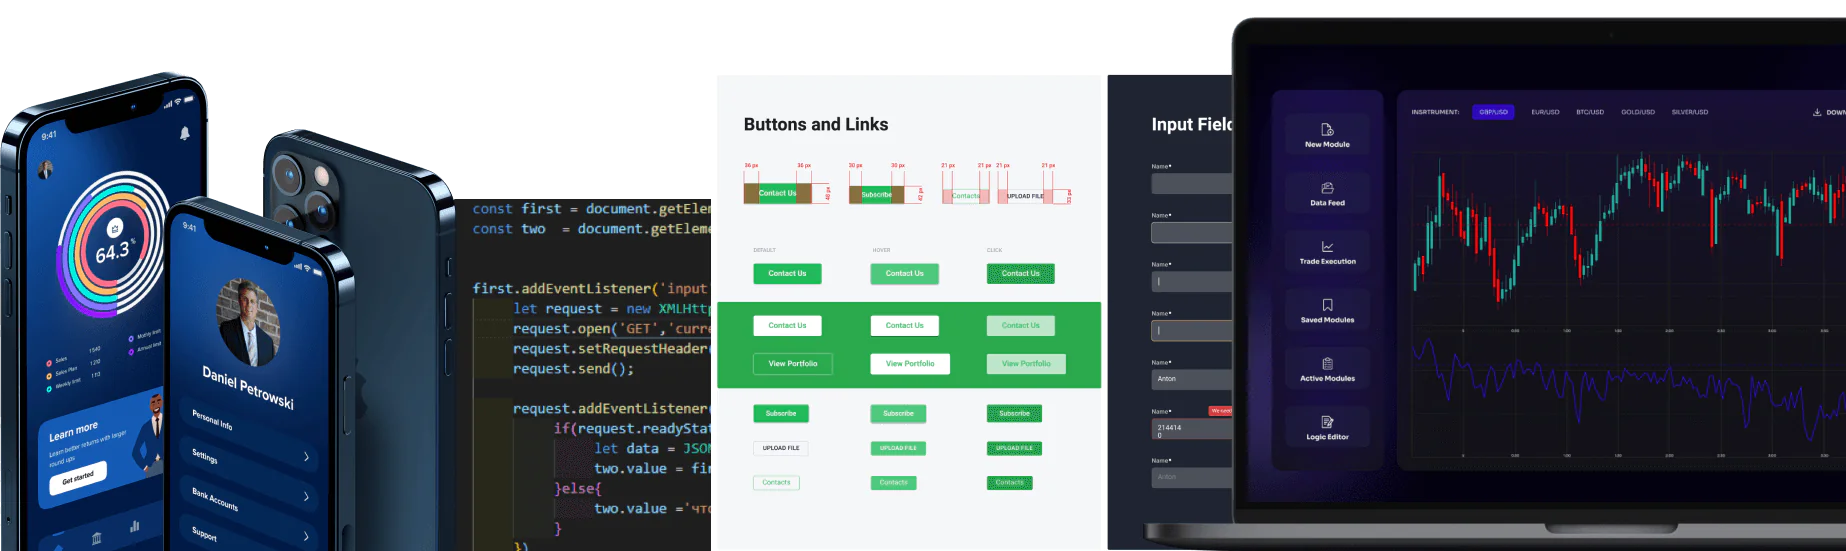Click the click-state UPLOAD FILE button
Viewport: 1846px width, 551px height.
click(x=1014, y=448)
